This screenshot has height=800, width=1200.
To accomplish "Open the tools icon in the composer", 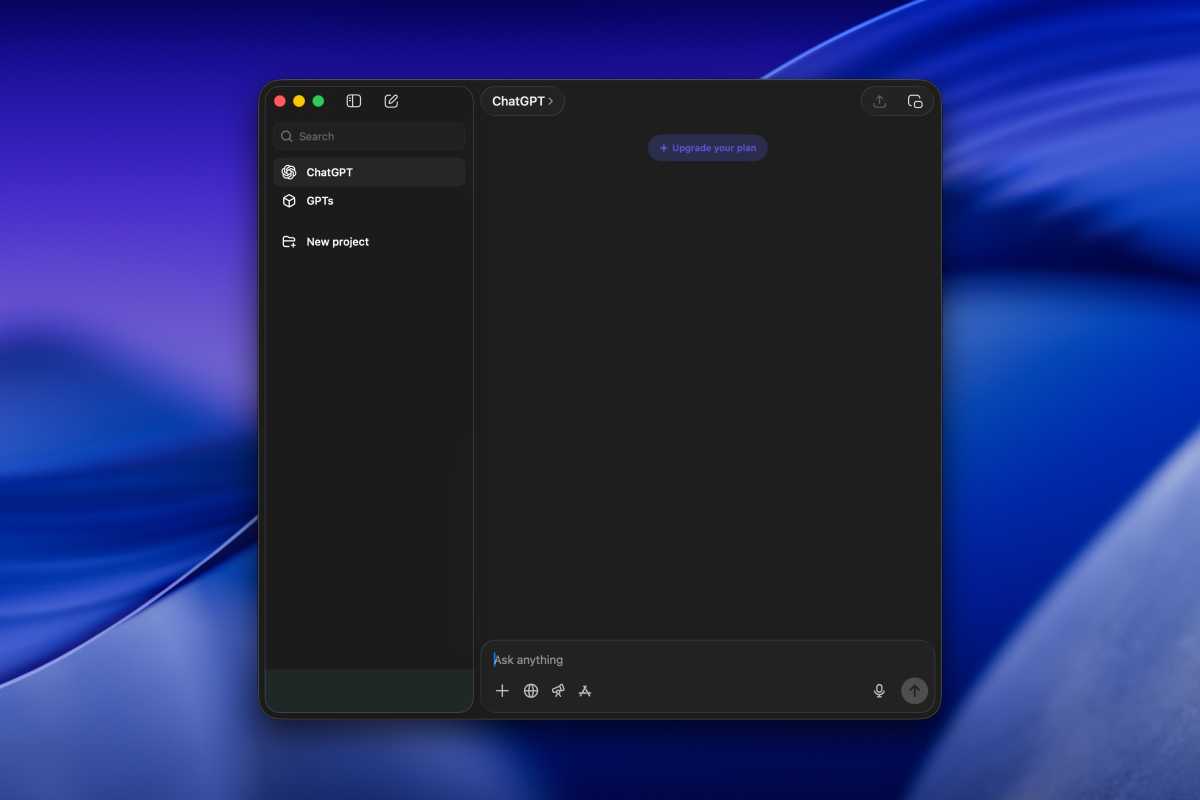I will click(584, 690).
